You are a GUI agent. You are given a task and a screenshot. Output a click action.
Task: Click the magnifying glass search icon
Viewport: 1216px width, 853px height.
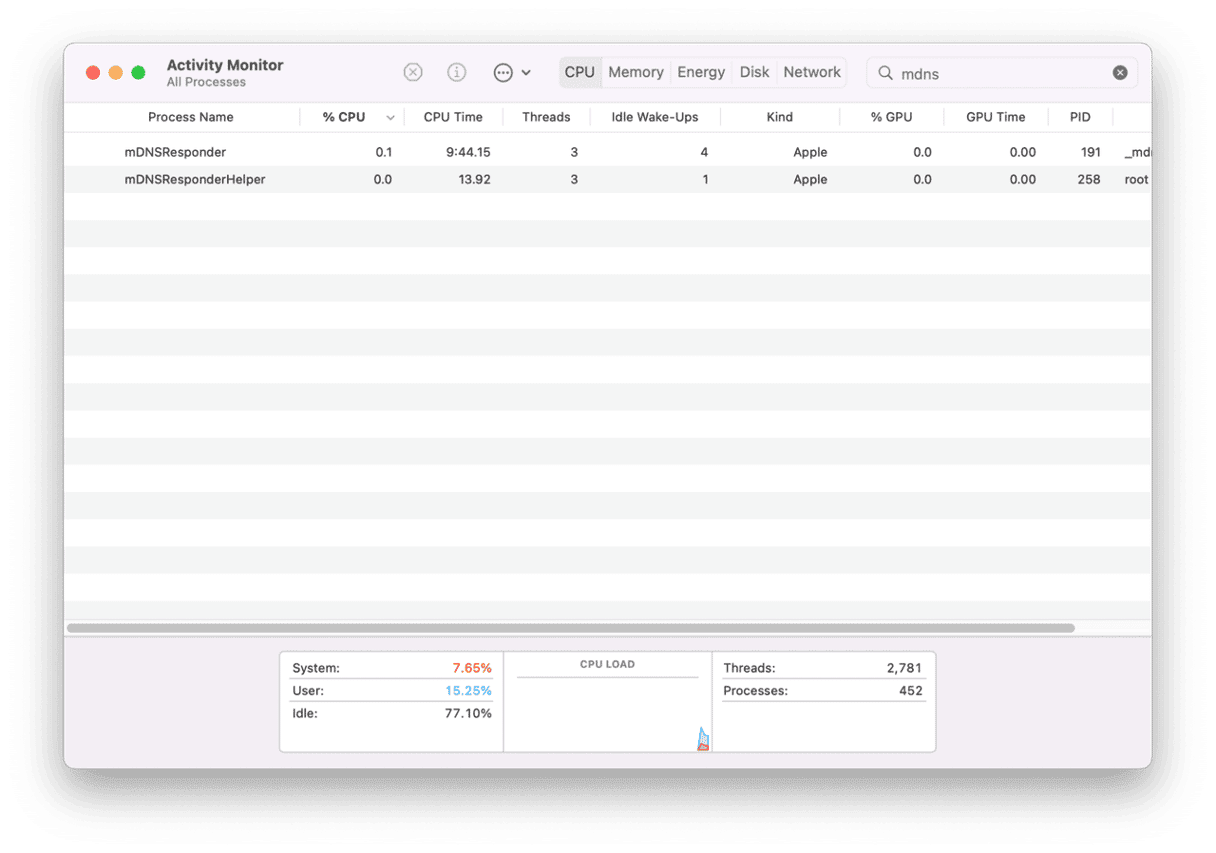coord(885,73)
